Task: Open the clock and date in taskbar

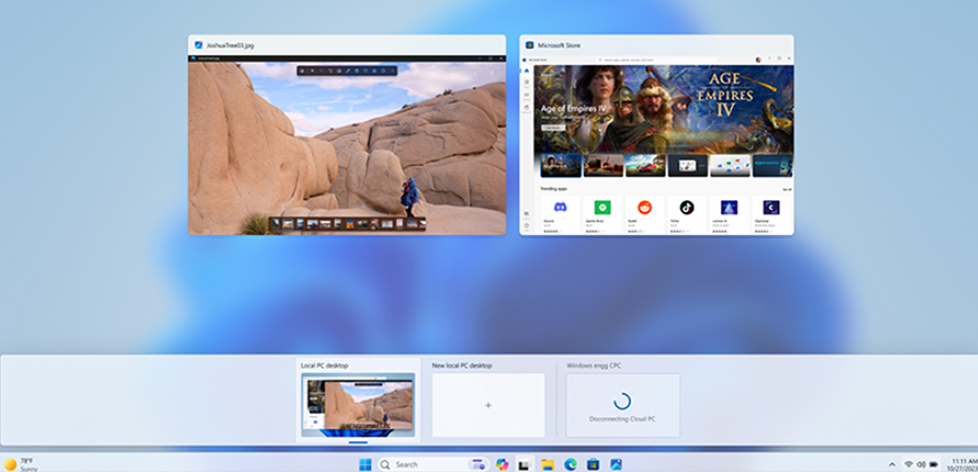Action: click(x=963, y=464)
